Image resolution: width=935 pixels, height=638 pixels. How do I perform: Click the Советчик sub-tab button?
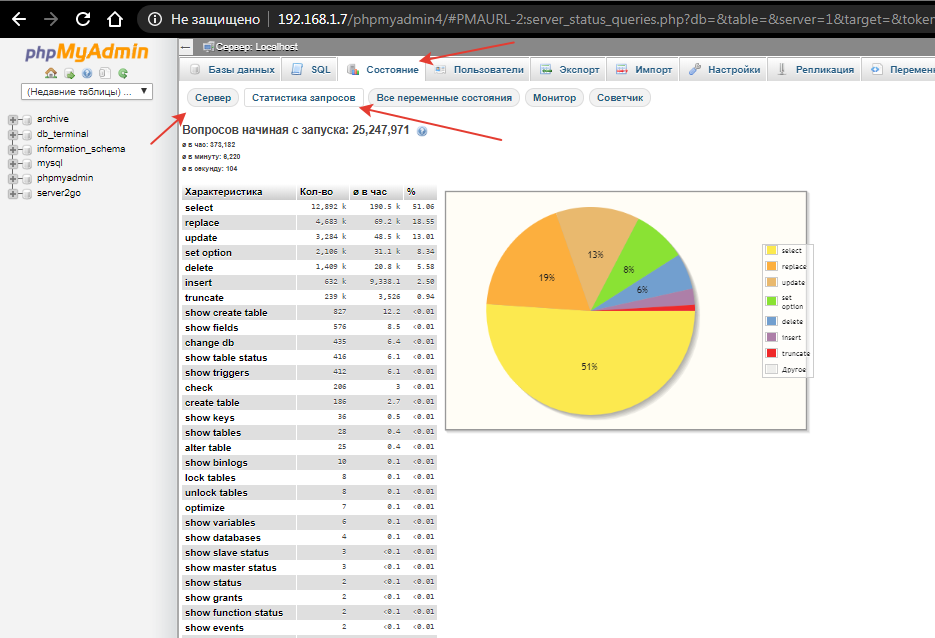click(x=620, y=98)
